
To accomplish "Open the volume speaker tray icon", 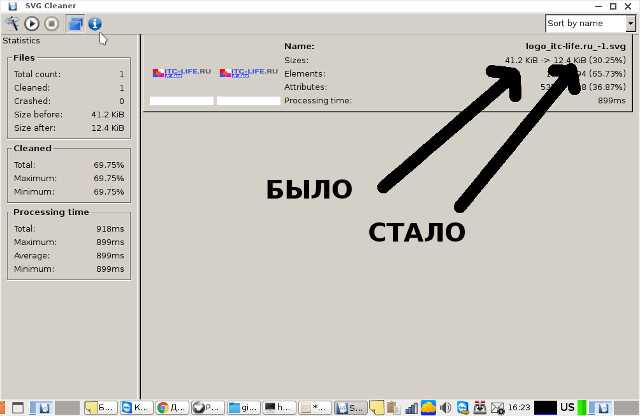I will tap(445, 407).
